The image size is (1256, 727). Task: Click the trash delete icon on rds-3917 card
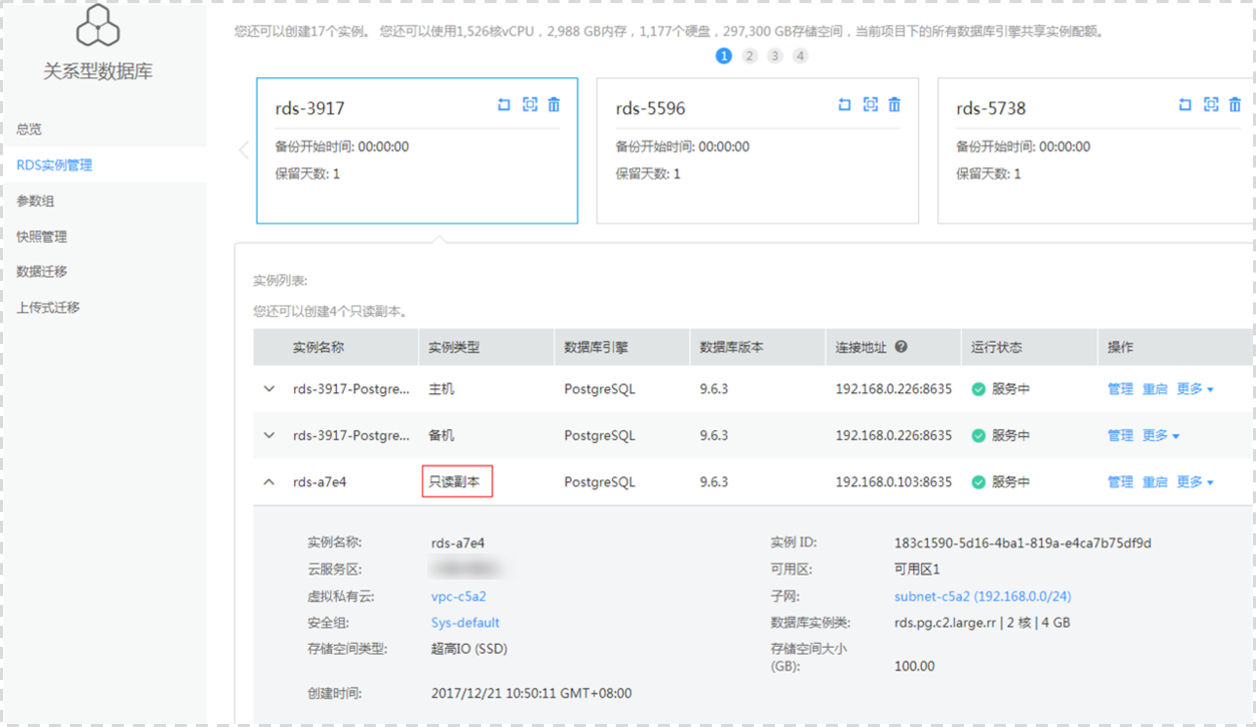click(x=554, y=104)
